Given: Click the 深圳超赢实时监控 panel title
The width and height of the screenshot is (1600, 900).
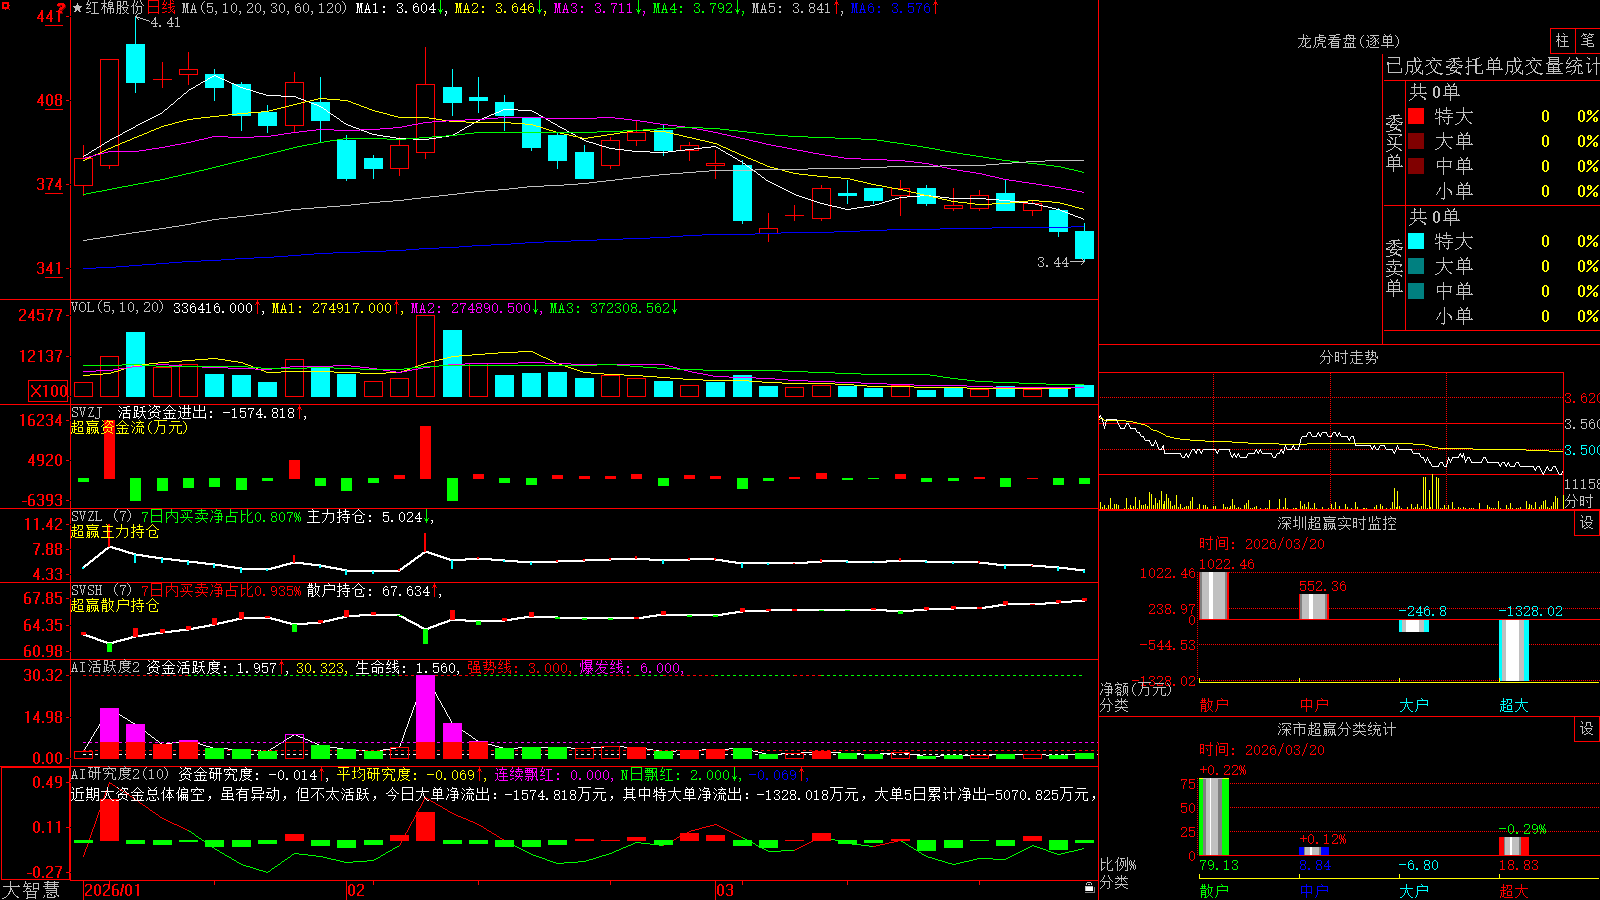Looking at the screenshot, I should (1337, 523).
